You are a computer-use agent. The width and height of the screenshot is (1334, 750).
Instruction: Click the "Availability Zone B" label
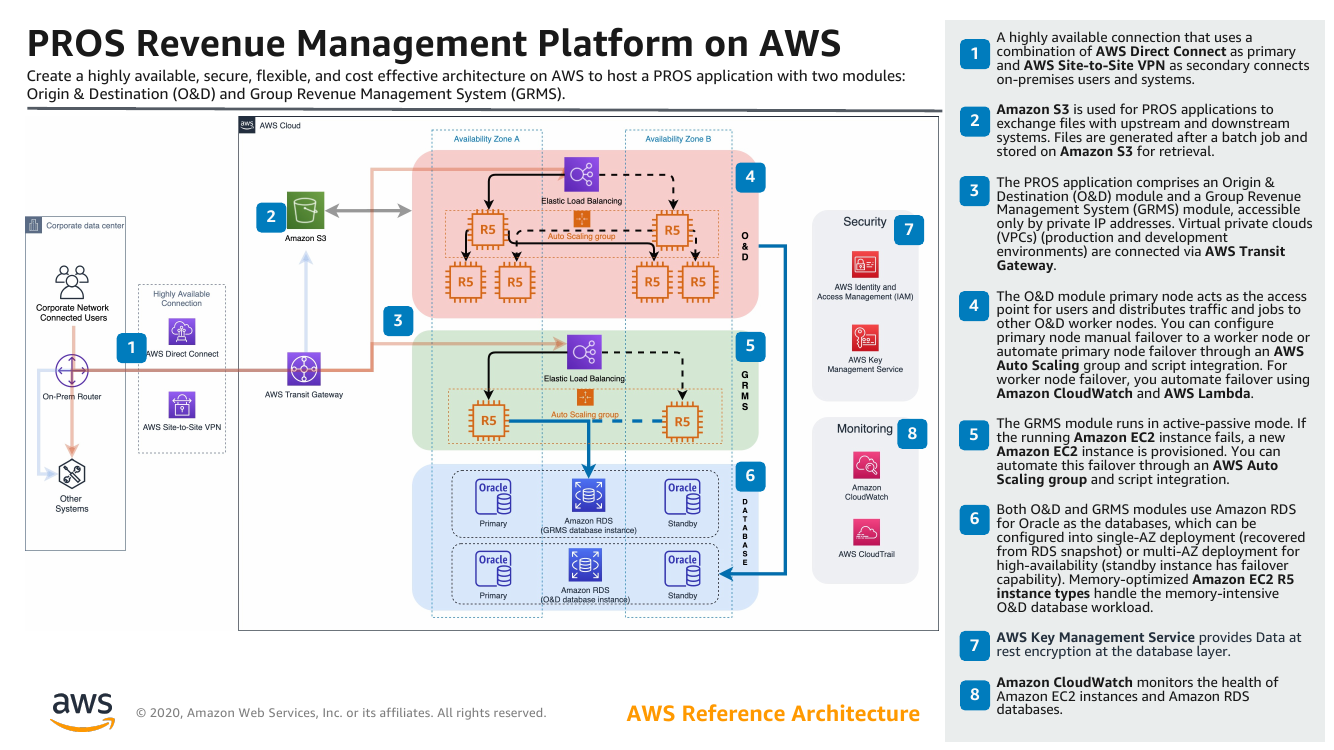[678, 140]
